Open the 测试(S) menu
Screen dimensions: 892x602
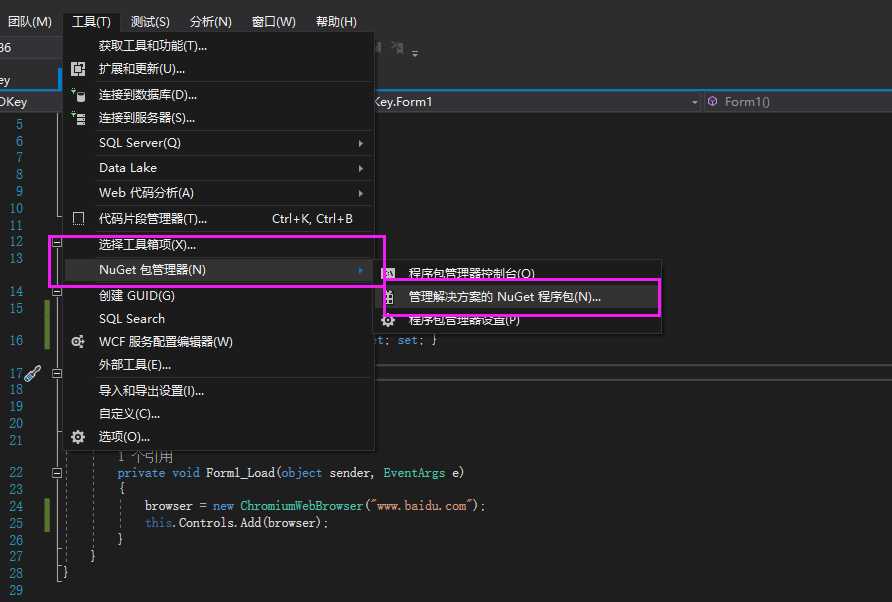point(150,22)
